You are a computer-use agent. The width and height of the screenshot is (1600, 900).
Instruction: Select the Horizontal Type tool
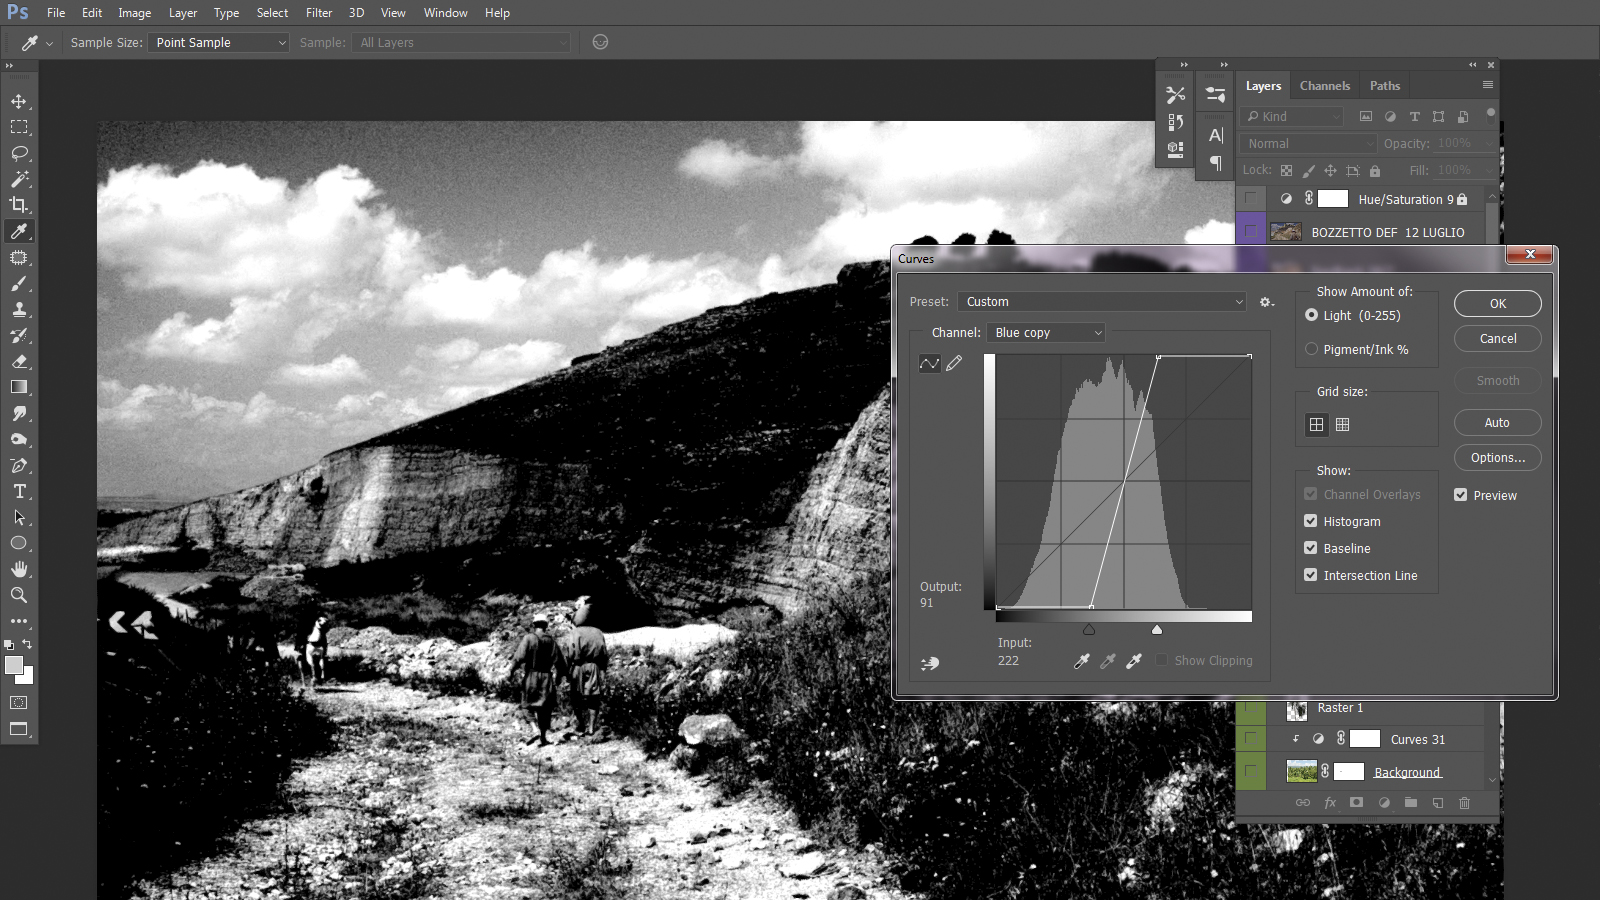(19, 491)
